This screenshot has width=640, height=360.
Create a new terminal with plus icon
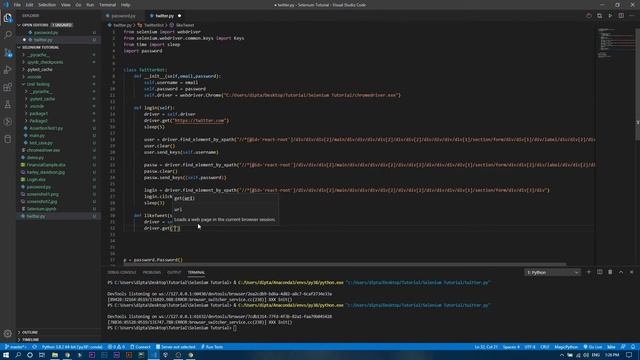[589, 272]
